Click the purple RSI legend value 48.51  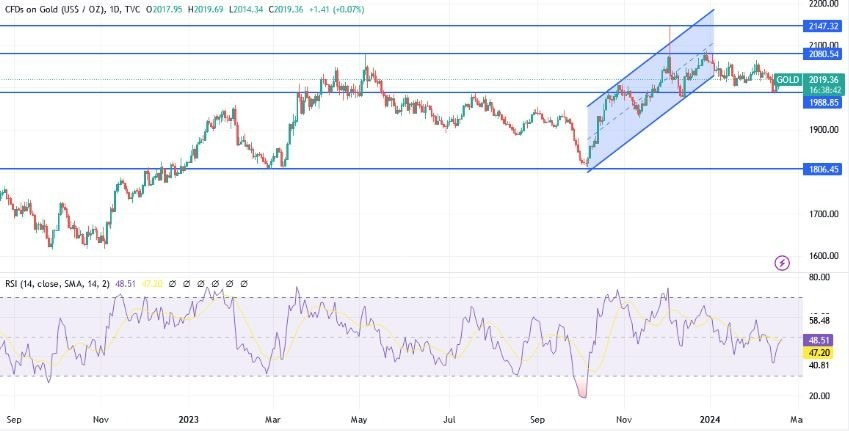[x=125, y=283]
